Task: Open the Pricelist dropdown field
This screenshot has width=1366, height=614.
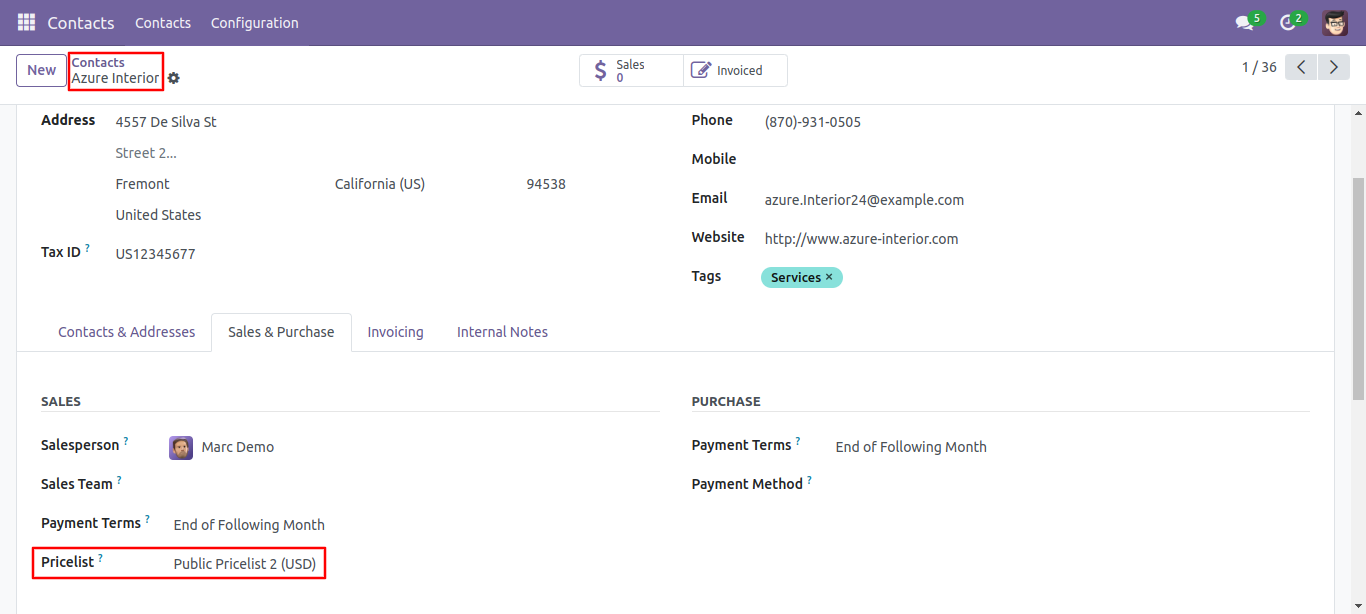Action: tap(415, 564)
